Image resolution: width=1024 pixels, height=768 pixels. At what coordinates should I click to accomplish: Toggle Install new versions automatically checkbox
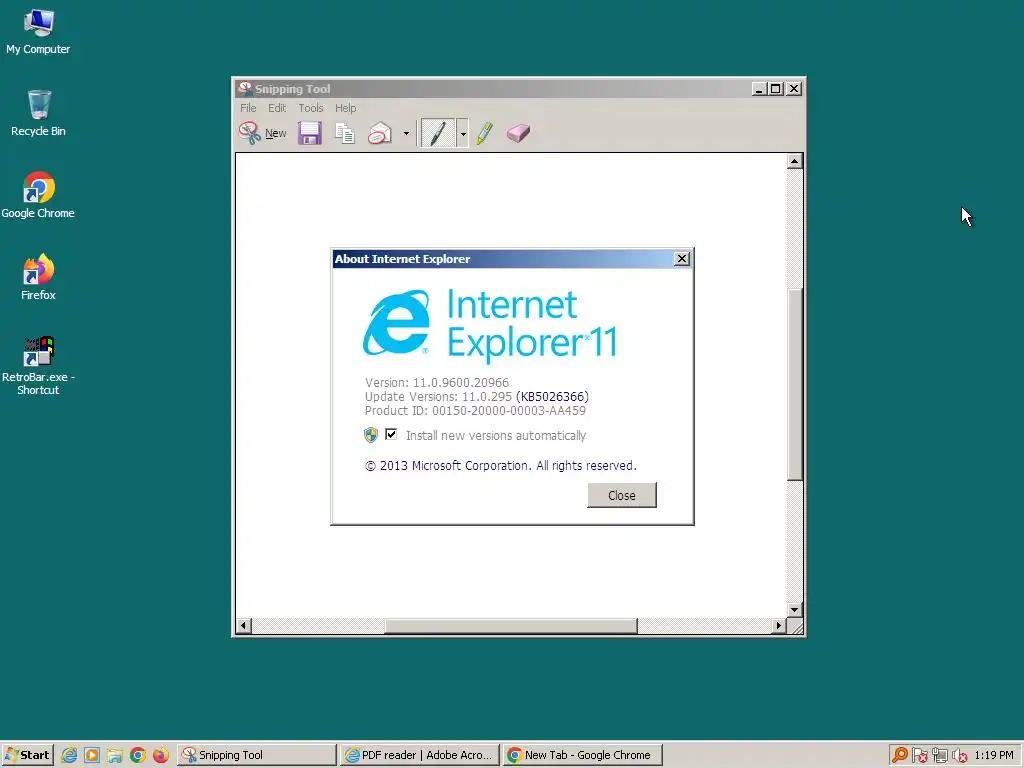(x=391, y=434)
